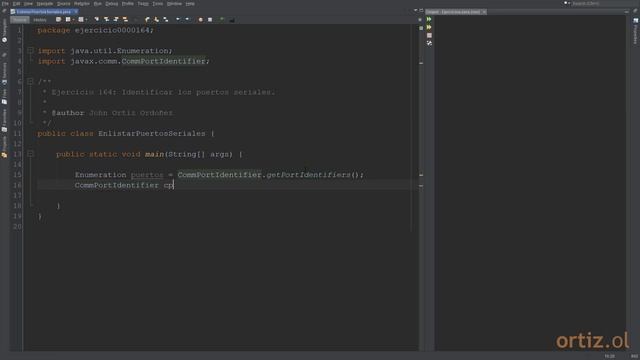Open the Navigate menu
The image size is (640, 360).
point(45,4)
